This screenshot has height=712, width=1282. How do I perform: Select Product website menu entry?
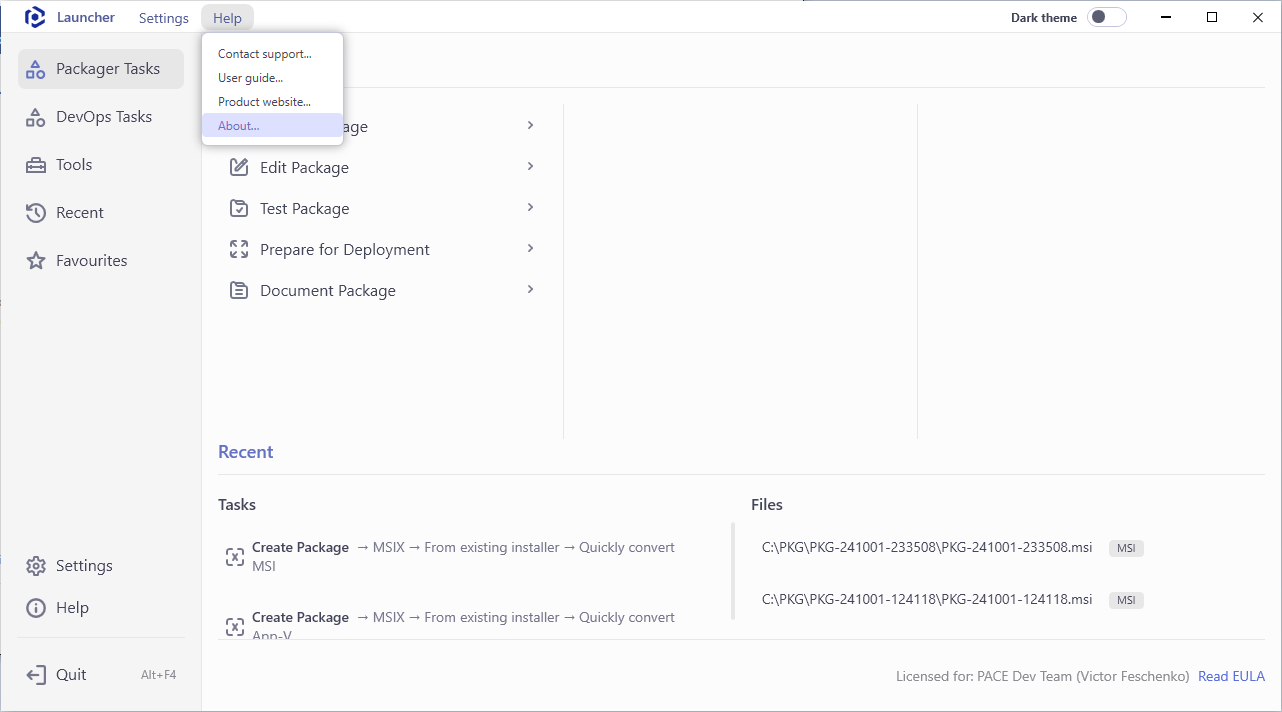(x=272, y=102)
